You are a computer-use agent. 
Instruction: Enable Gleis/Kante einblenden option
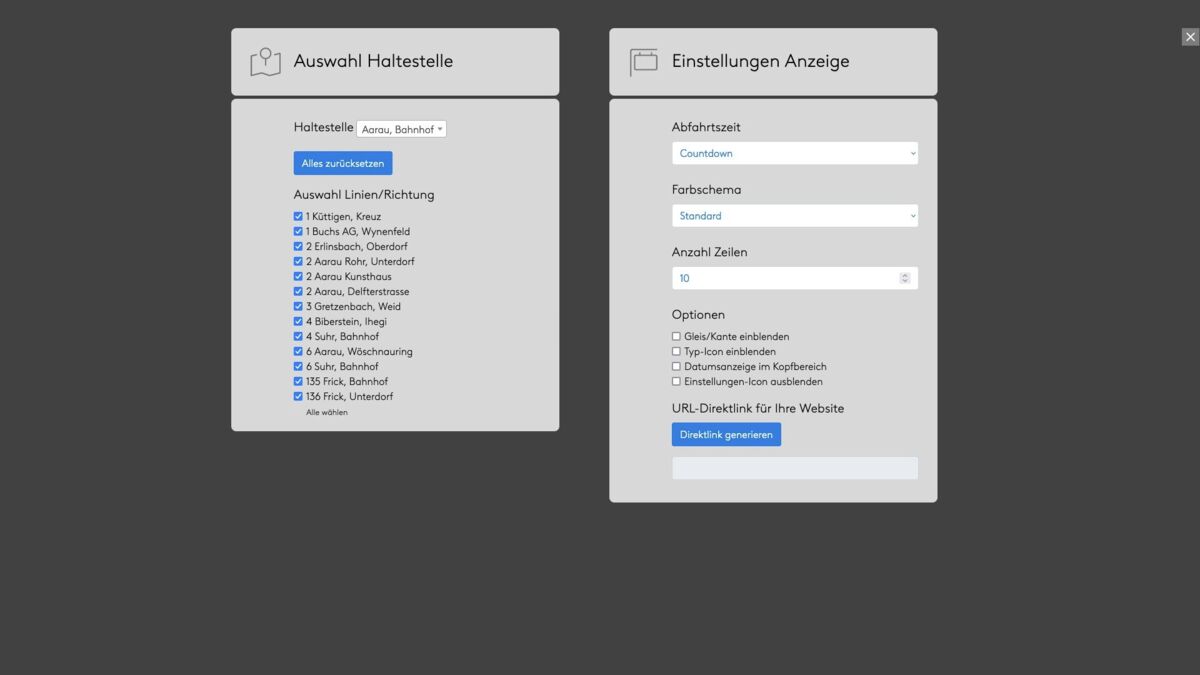click(x=676, y=337)
